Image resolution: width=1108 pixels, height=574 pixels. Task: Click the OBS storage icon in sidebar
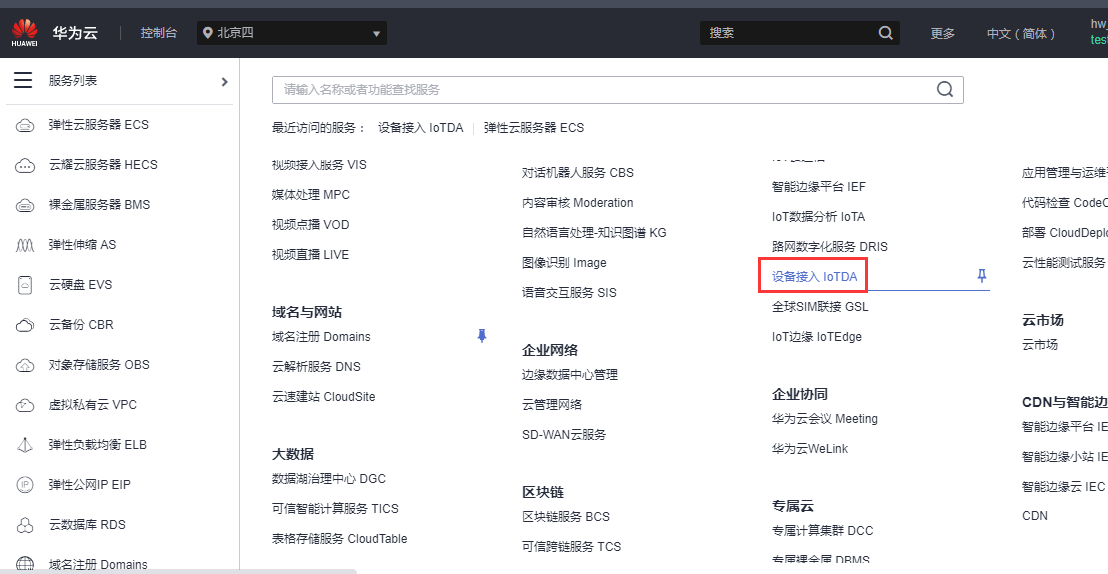click(x=25, y=365)
